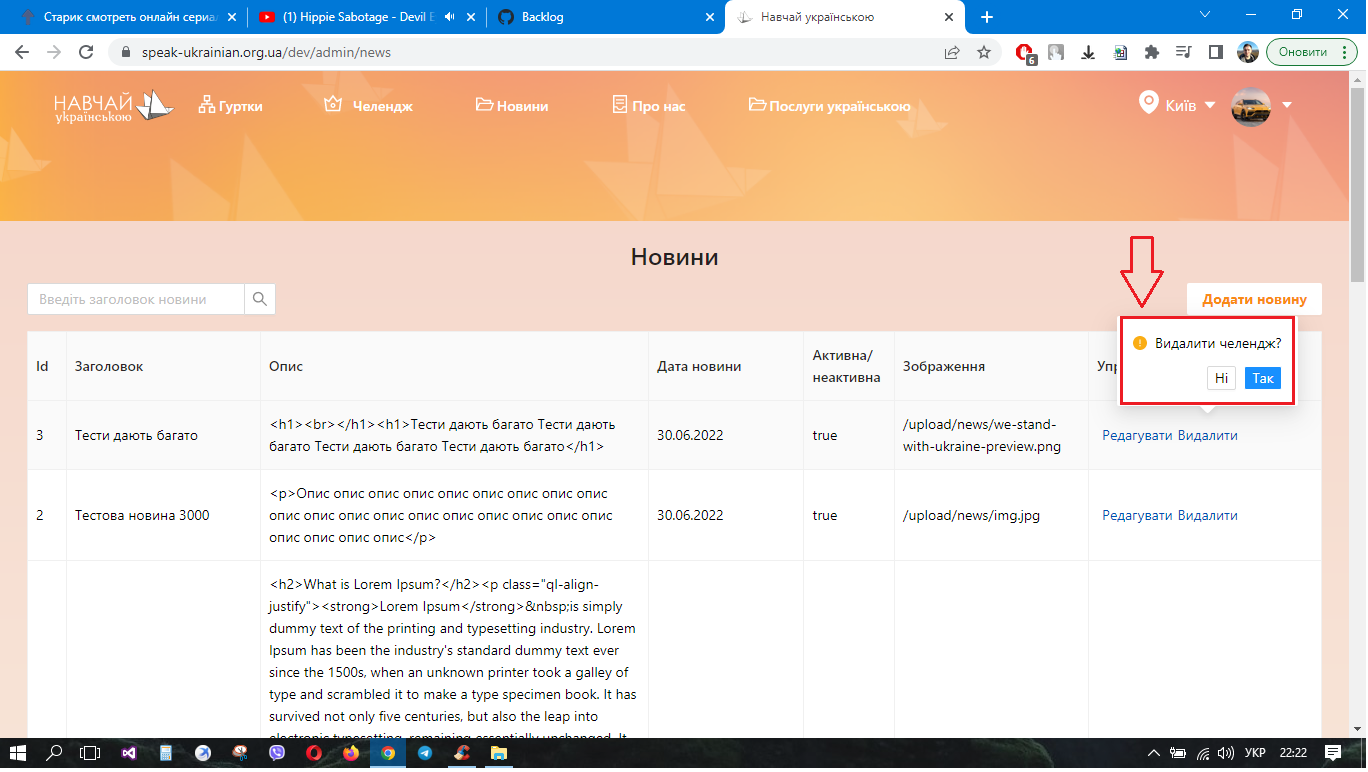Click the folder icon next to Новини
Screen dimensions: 1368x772
tap(483, 104)
